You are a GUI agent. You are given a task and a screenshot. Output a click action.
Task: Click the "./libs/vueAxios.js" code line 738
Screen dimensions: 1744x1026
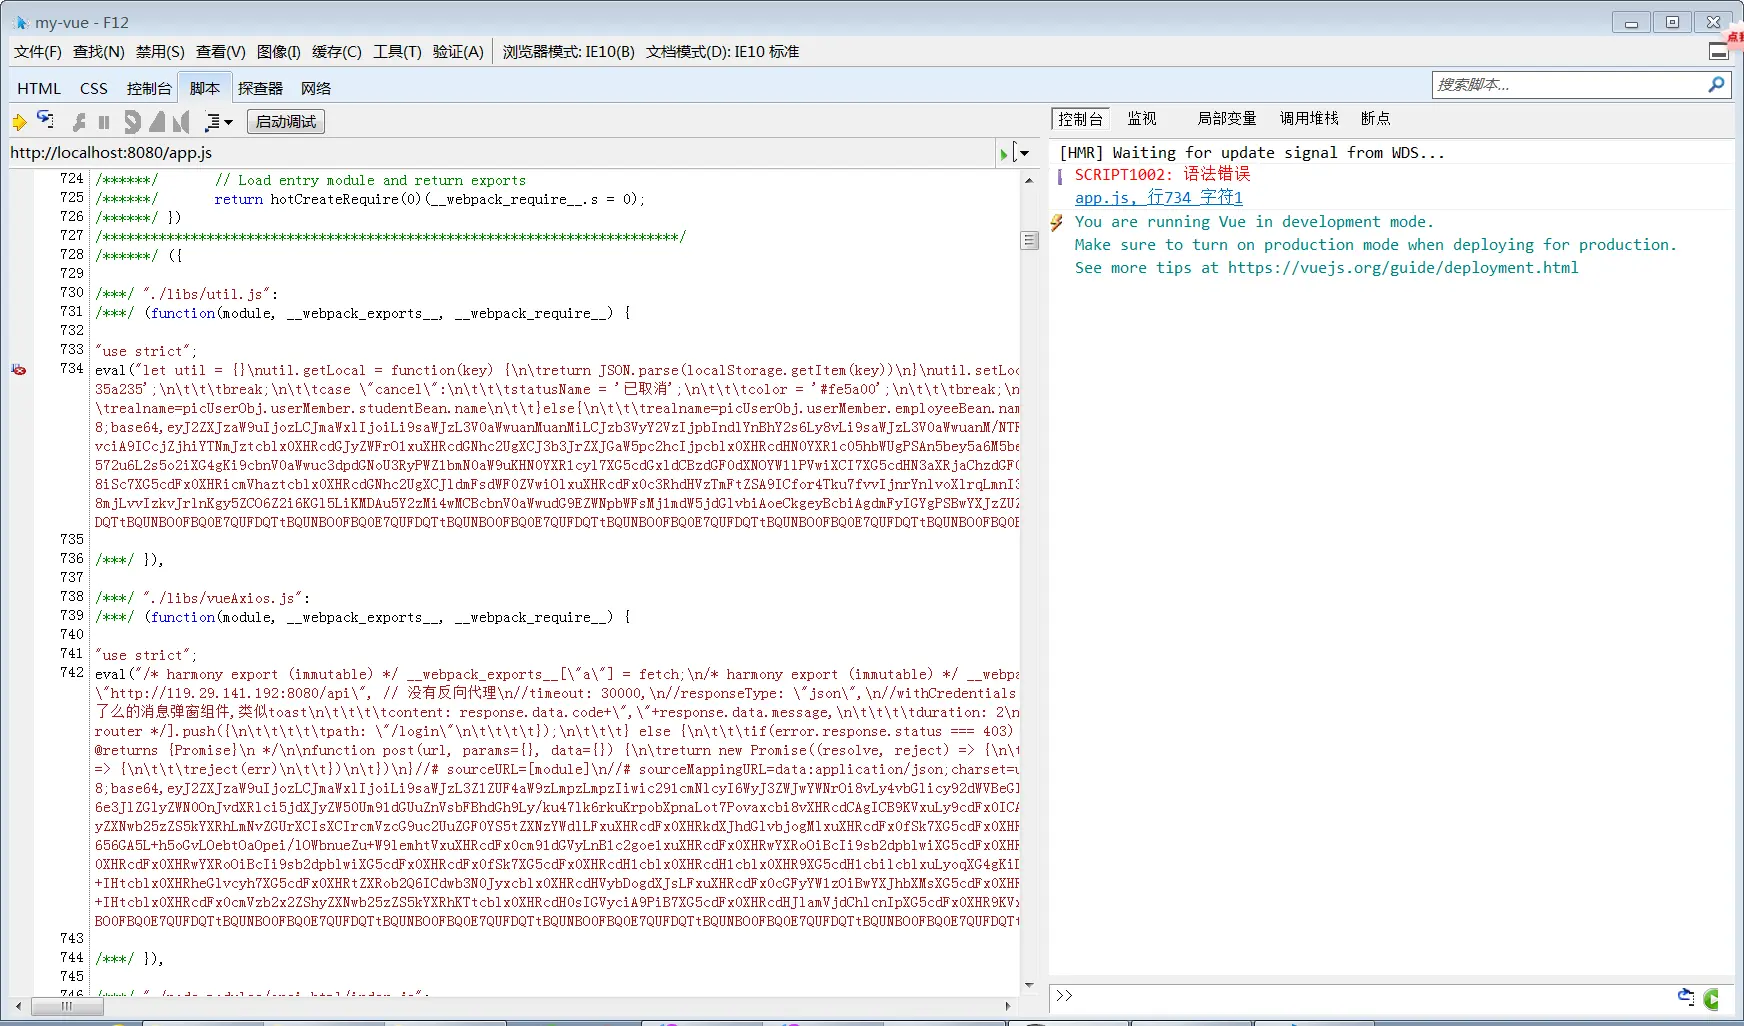(203, 598)
